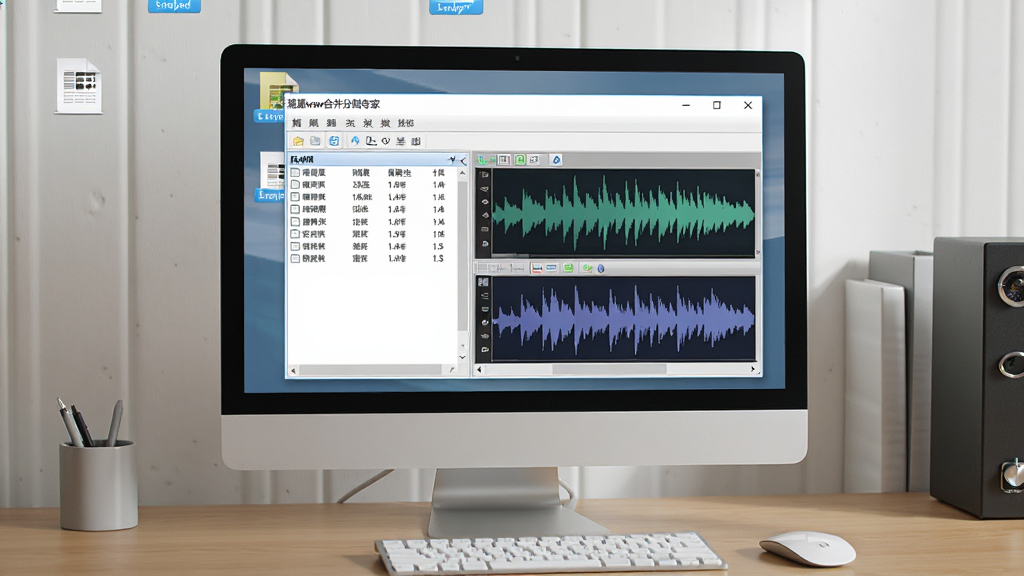
Task: Click the red icon in the toolbar between the waveforms
Action: pos(537,268)
